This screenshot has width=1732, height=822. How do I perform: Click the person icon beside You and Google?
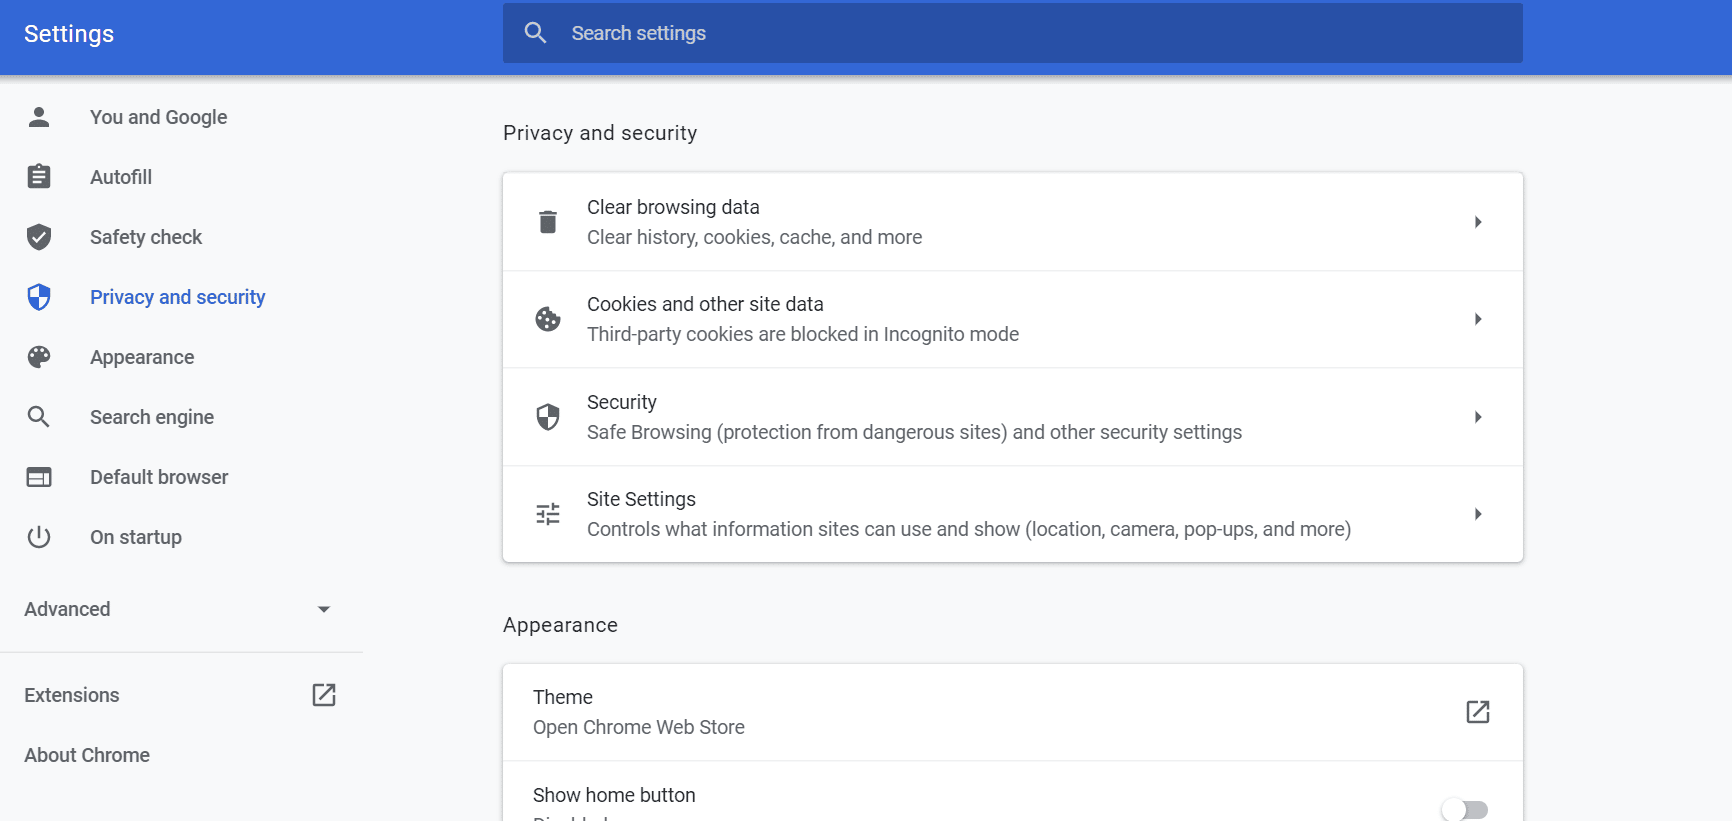39,117
